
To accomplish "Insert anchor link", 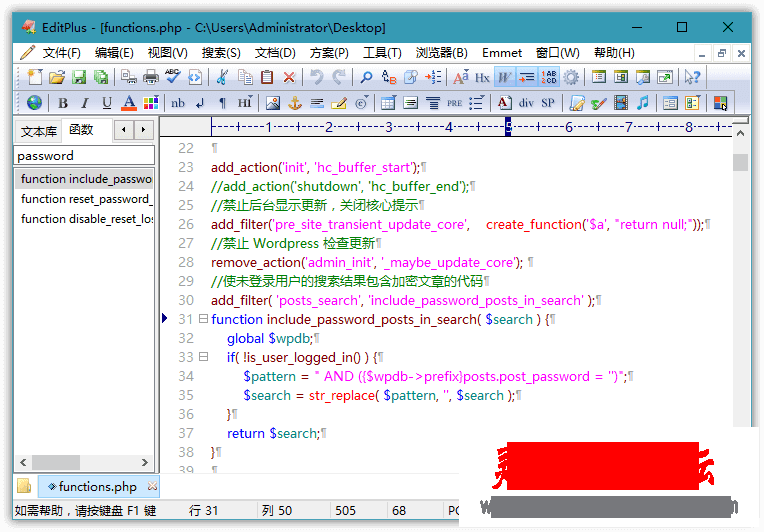I will coord(295,103).
